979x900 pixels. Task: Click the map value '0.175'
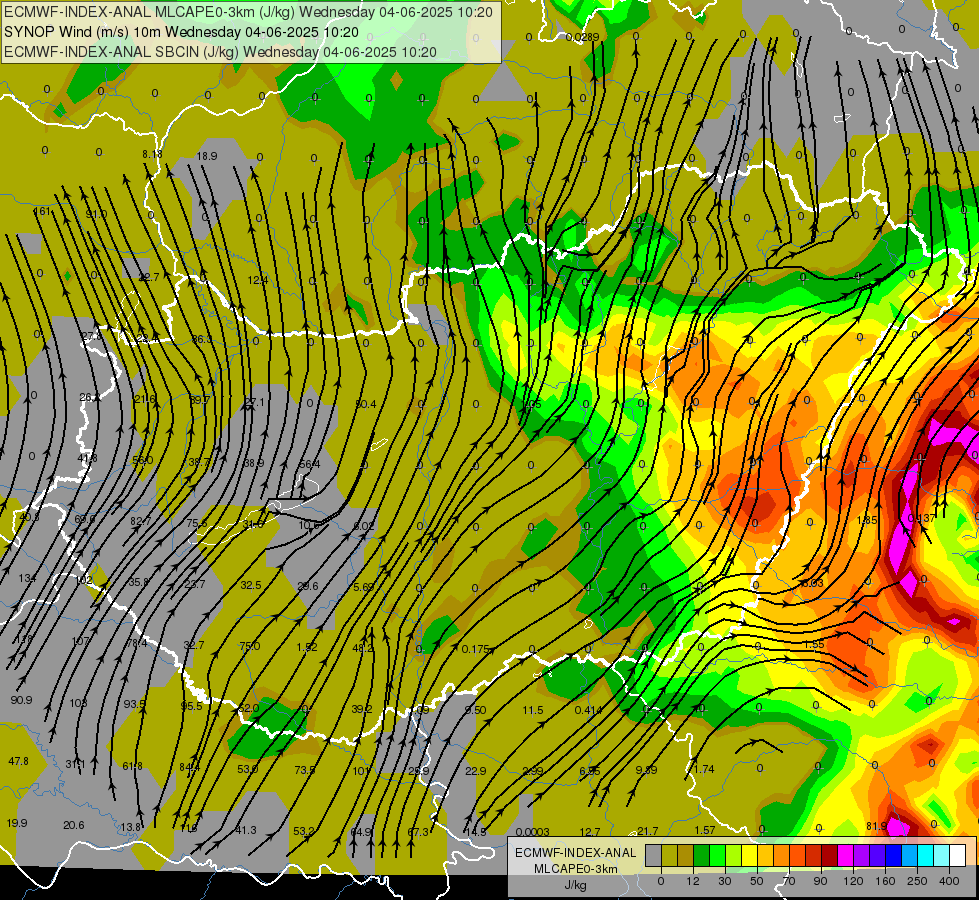(476, 649)
